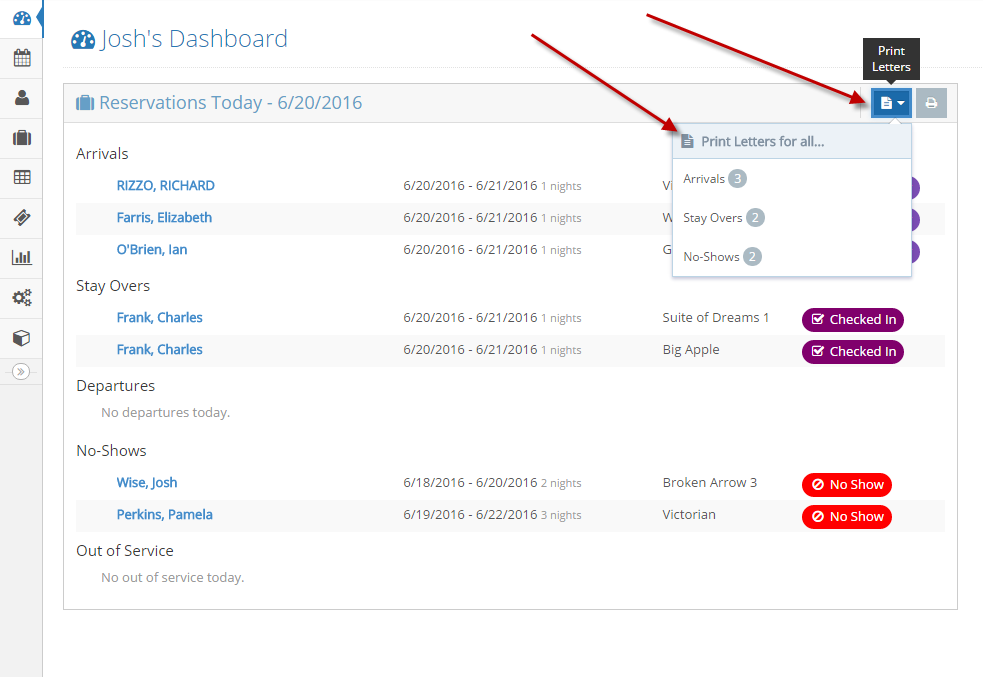Open the suitcase reservations icon in sidebar
983x677 pixels.
(x=21, y=138)
